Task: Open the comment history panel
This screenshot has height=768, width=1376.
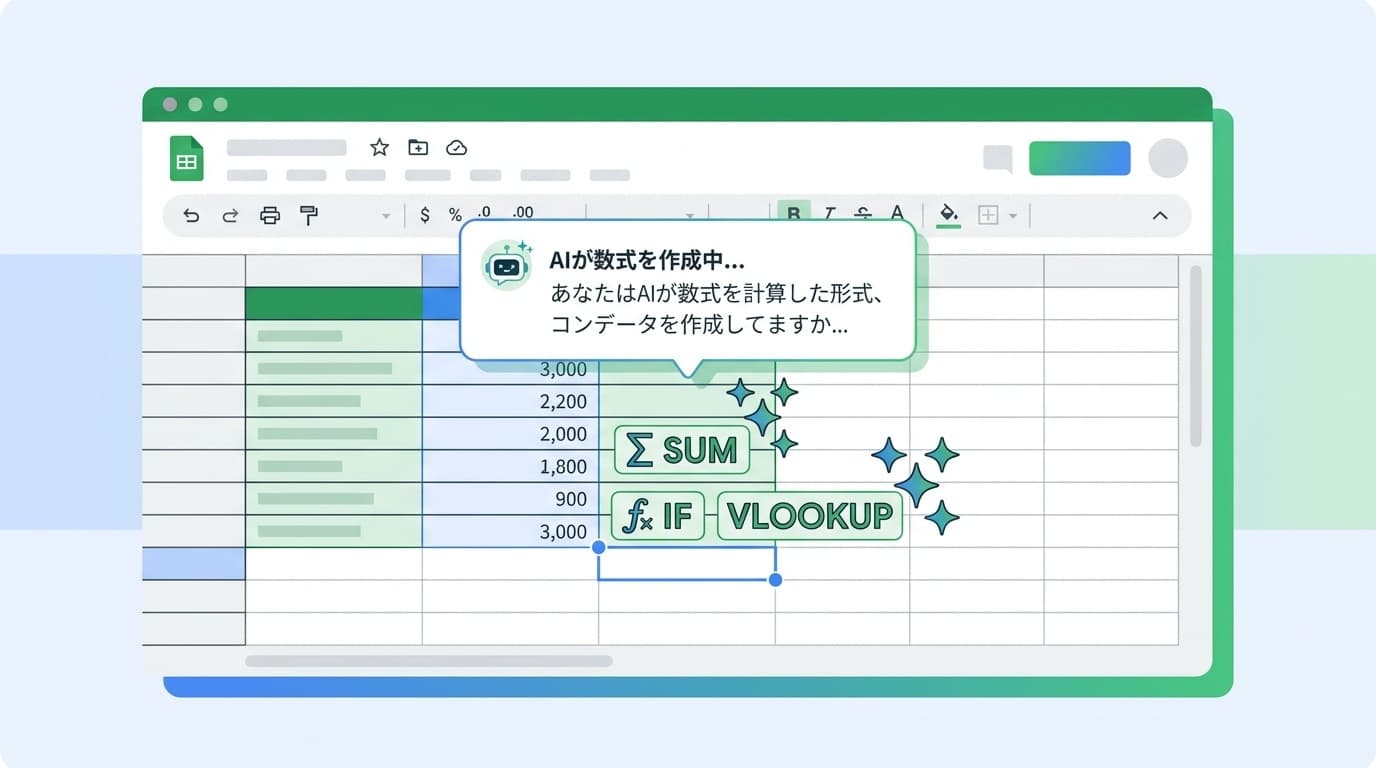Action: click(x=998, y=157)
